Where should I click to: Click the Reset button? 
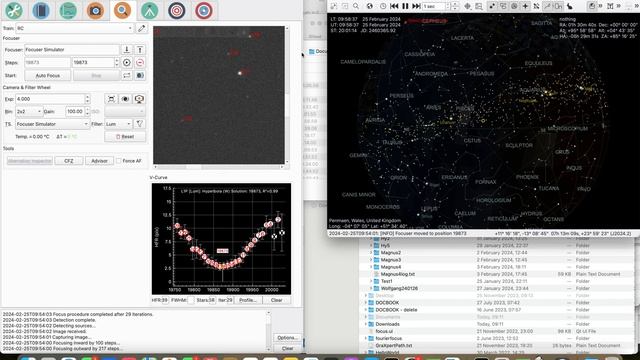click(x=125, y=136)
